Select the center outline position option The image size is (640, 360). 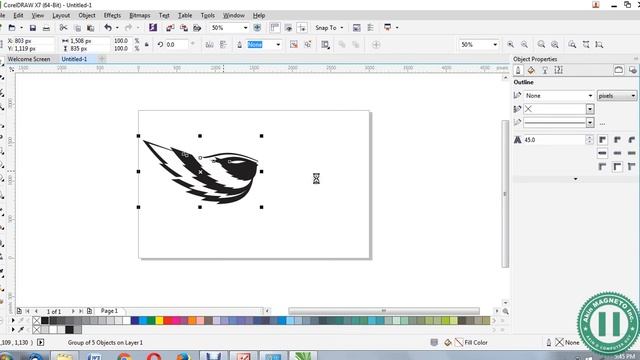tap(617, 167)
